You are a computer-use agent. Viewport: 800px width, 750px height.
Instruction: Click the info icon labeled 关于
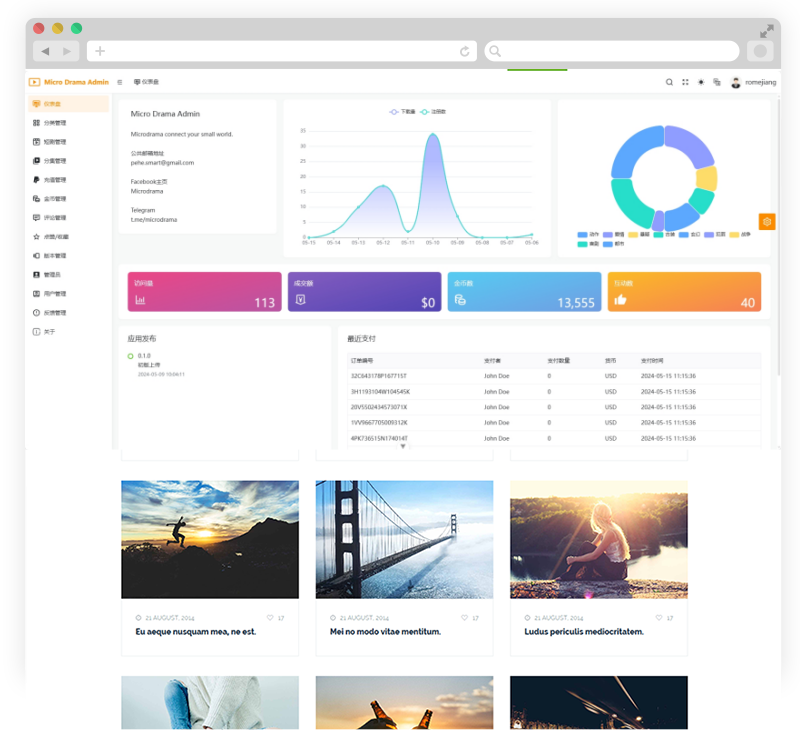[36, 331]
